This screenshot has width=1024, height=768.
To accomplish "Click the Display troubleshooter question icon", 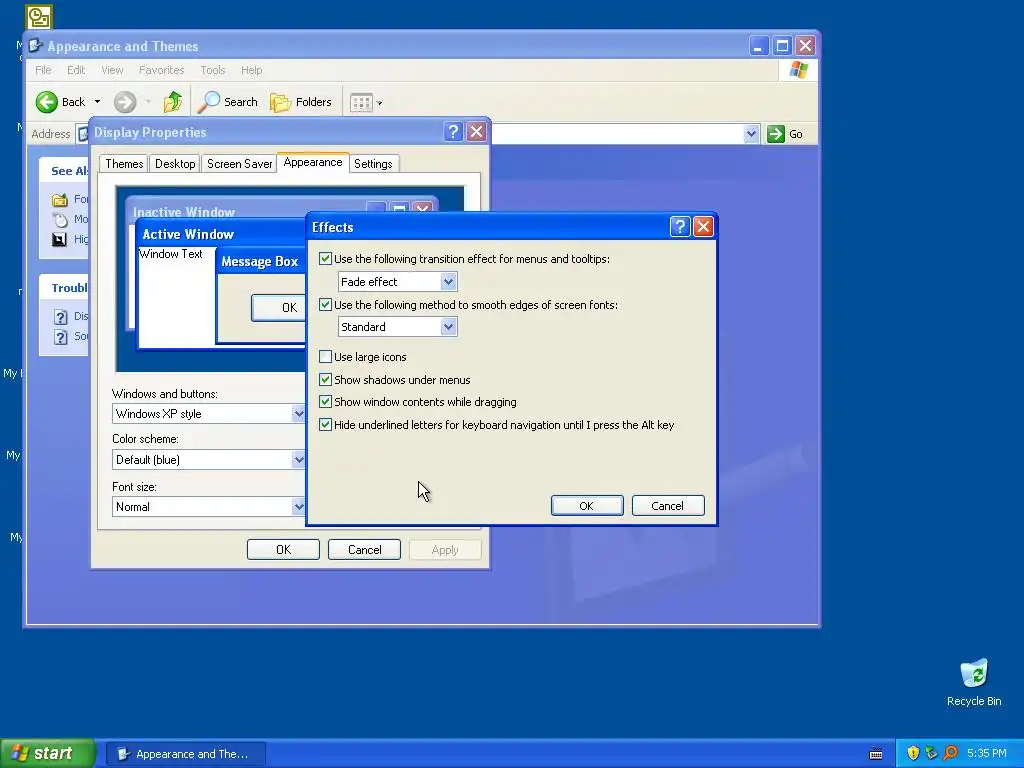I will tap(60, 317).
